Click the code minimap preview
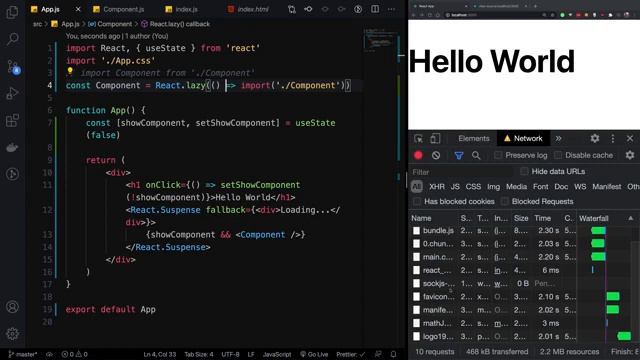640x360 pixels. coord(378,40)
